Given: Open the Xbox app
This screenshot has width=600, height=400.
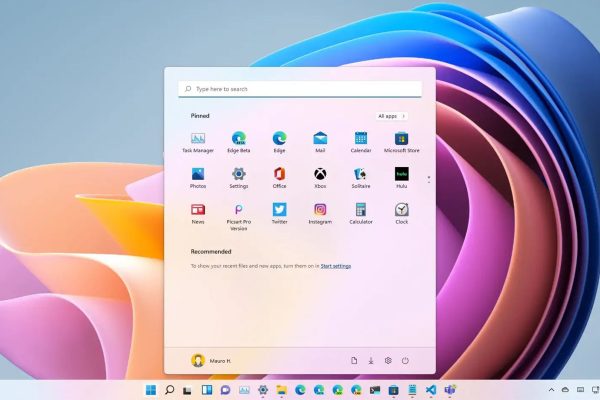Looking at the screenshot, I should point(320,178).
